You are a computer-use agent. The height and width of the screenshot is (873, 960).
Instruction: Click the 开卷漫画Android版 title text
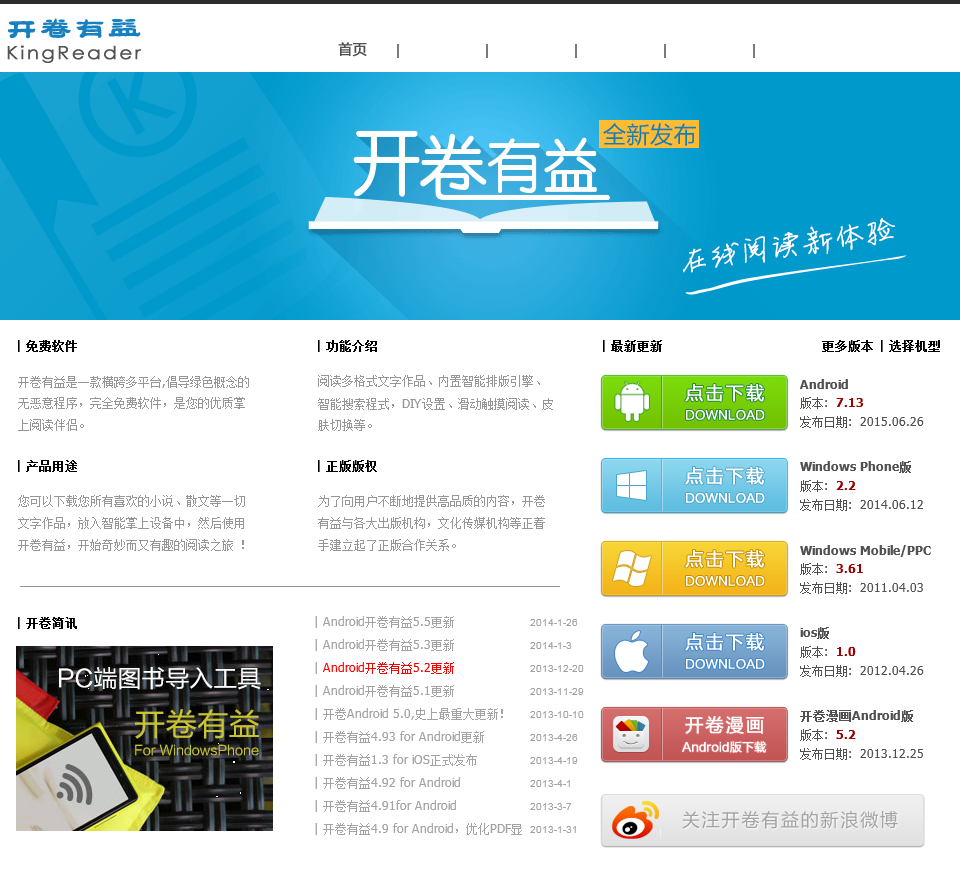coord(857,716)
